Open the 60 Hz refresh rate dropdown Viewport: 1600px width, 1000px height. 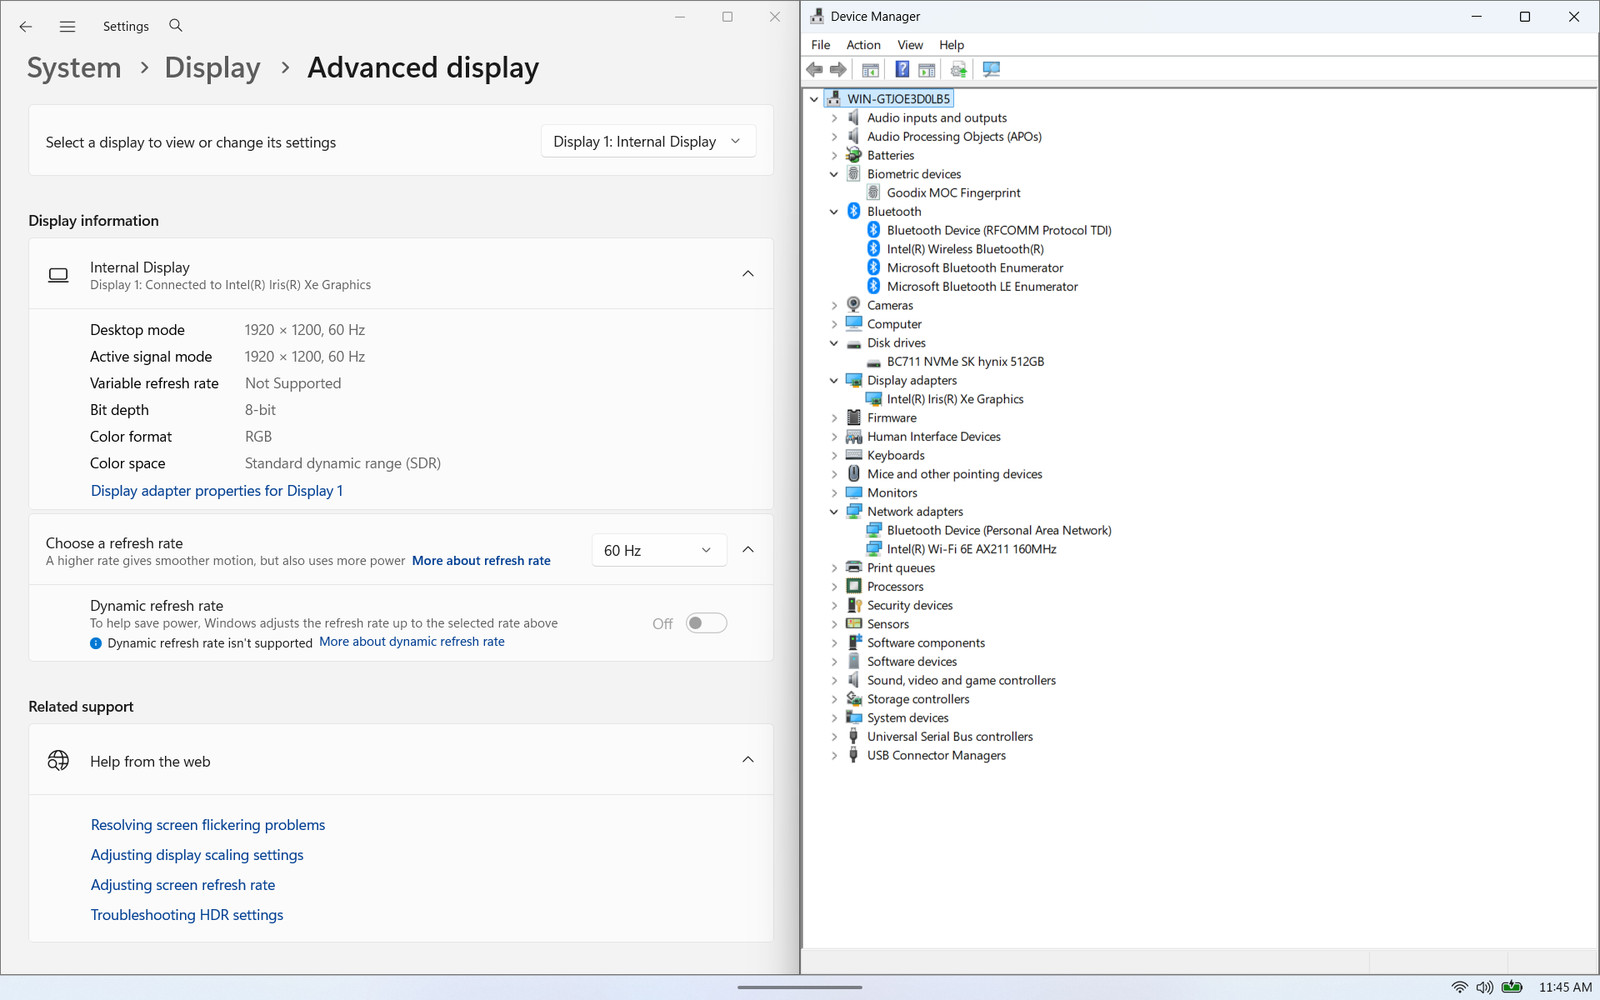tap(658, 550)
